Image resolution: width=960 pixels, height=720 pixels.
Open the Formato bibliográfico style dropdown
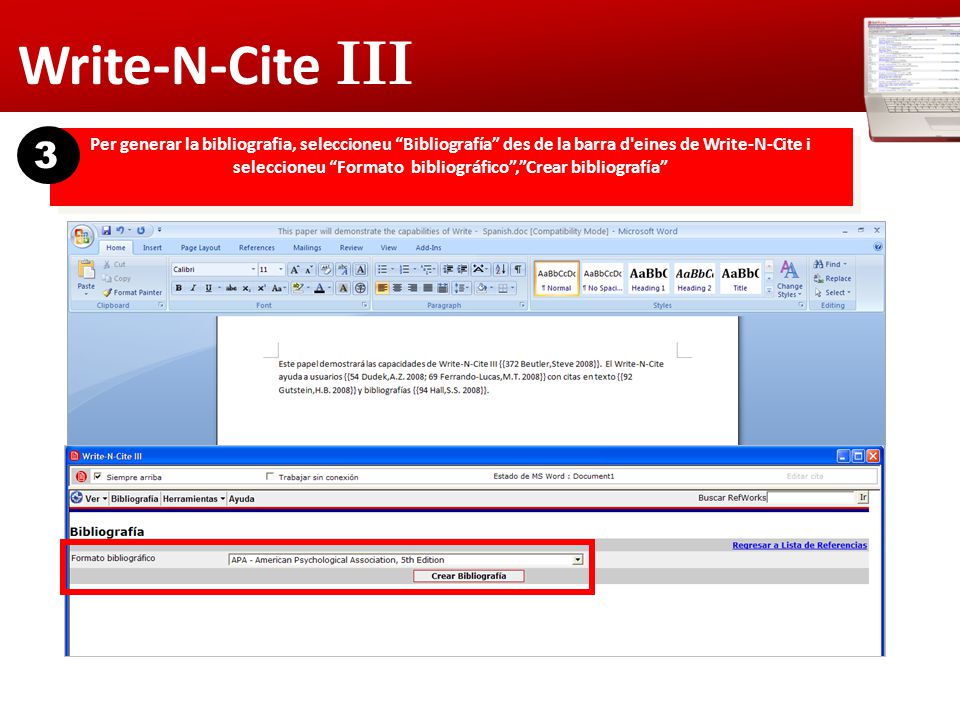pyautogui.click(x=577, y=560)
